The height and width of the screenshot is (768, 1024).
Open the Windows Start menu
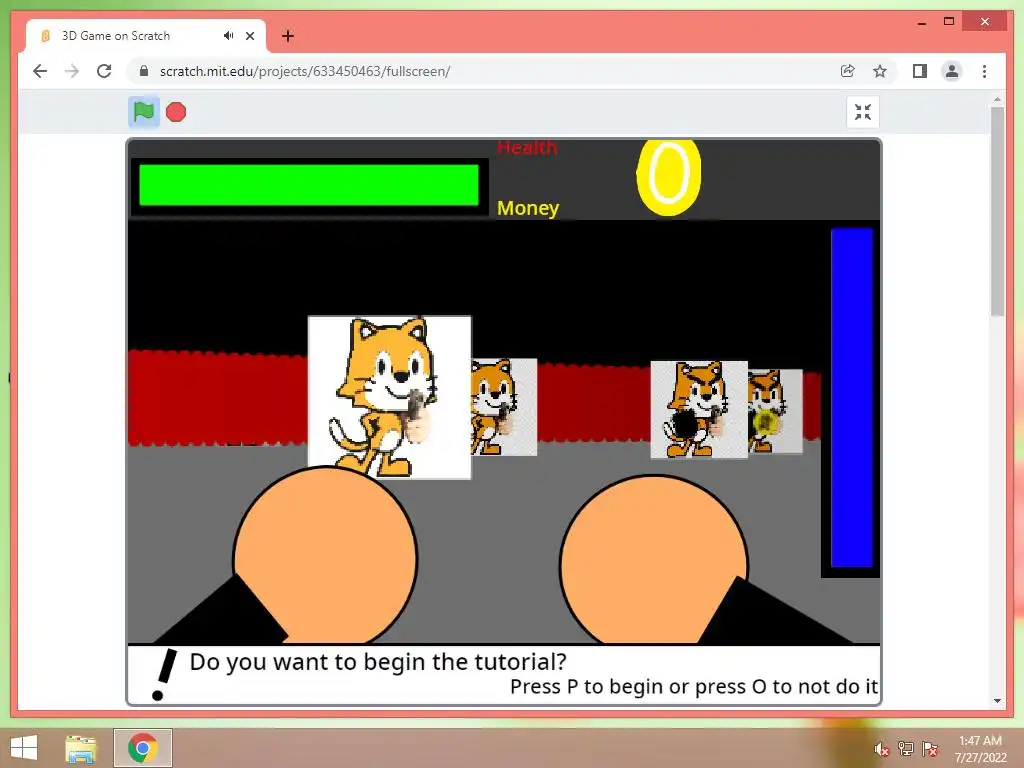tap(24, 748)
